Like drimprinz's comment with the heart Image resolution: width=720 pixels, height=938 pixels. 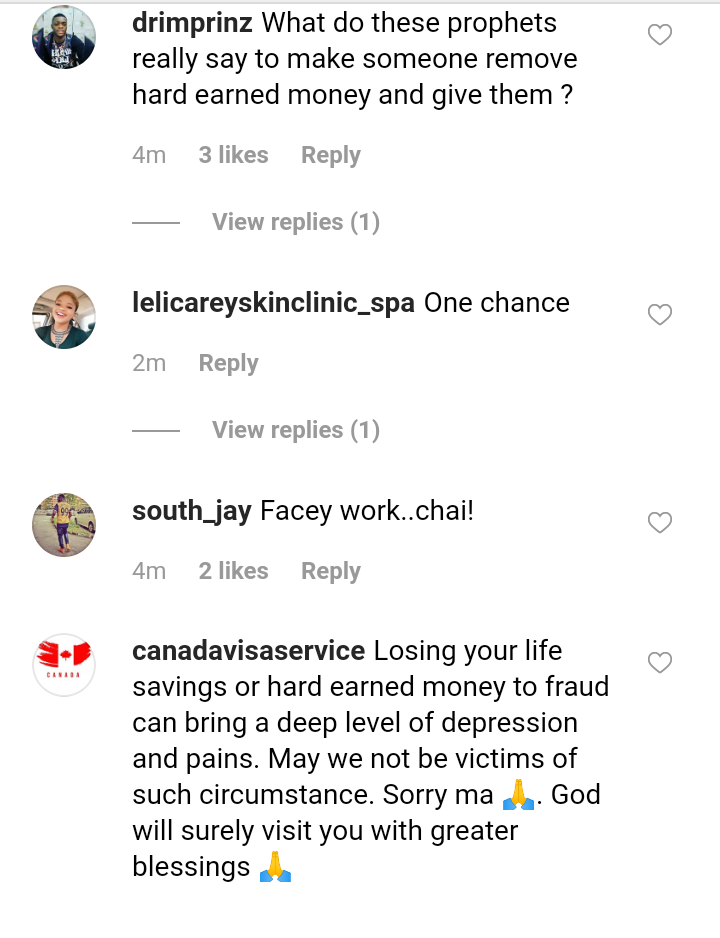(660, 36)
